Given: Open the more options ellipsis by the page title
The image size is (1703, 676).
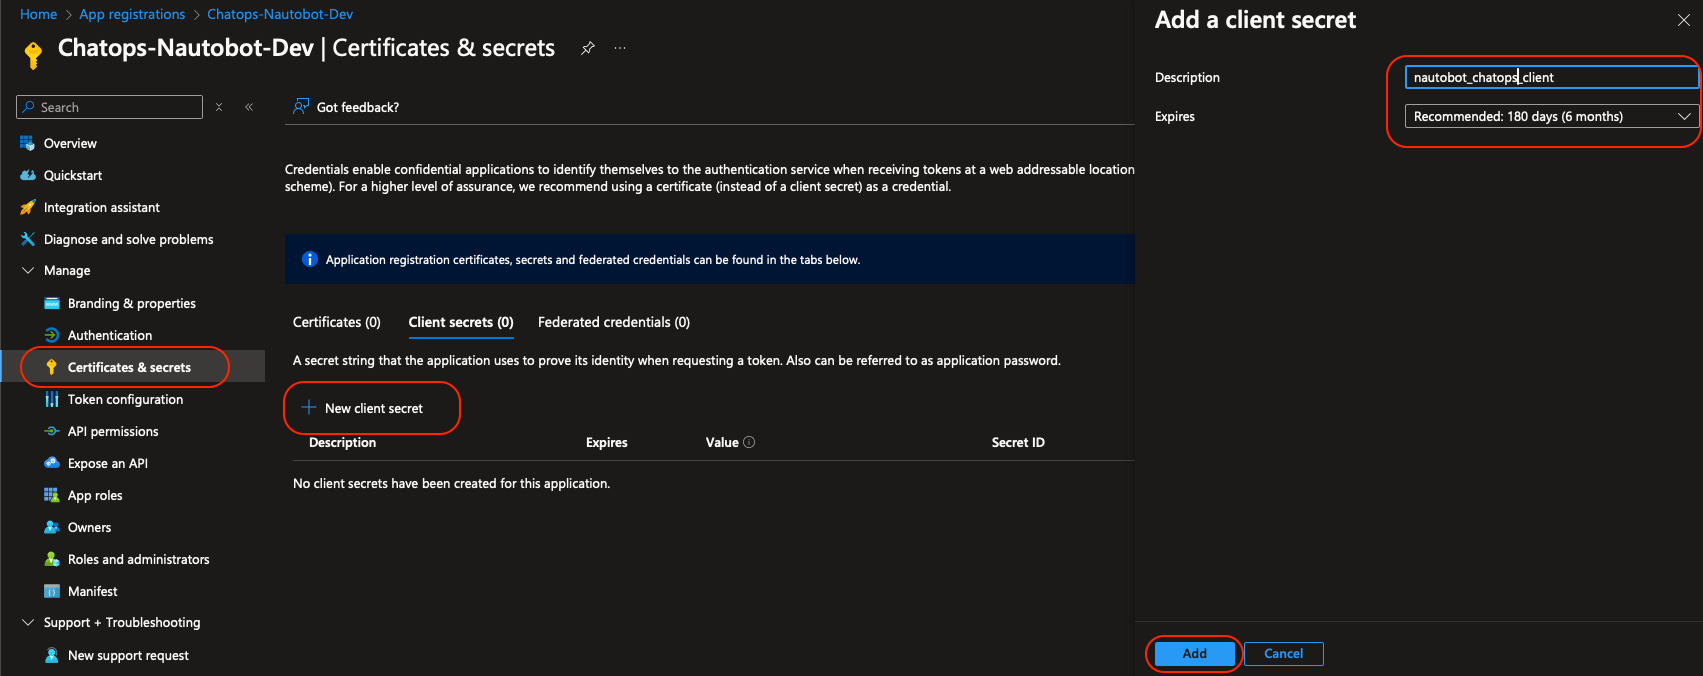Looking at the screenshot, I should [x=620, y=48].
